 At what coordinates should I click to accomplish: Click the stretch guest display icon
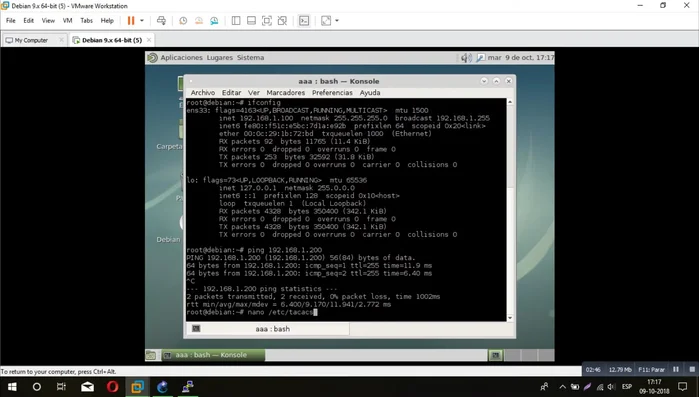(326, 20)
